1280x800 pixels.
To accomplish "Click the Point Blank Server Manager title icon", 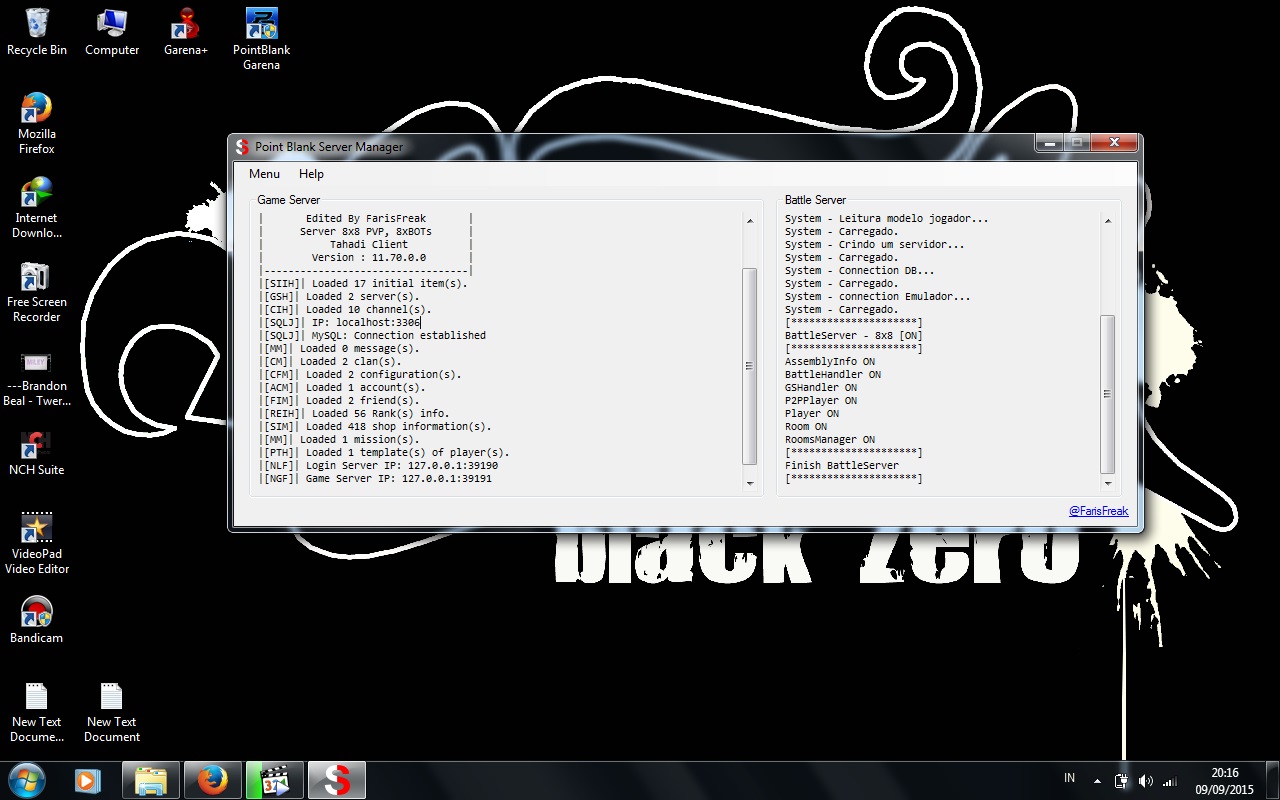I will click(241, 147).
